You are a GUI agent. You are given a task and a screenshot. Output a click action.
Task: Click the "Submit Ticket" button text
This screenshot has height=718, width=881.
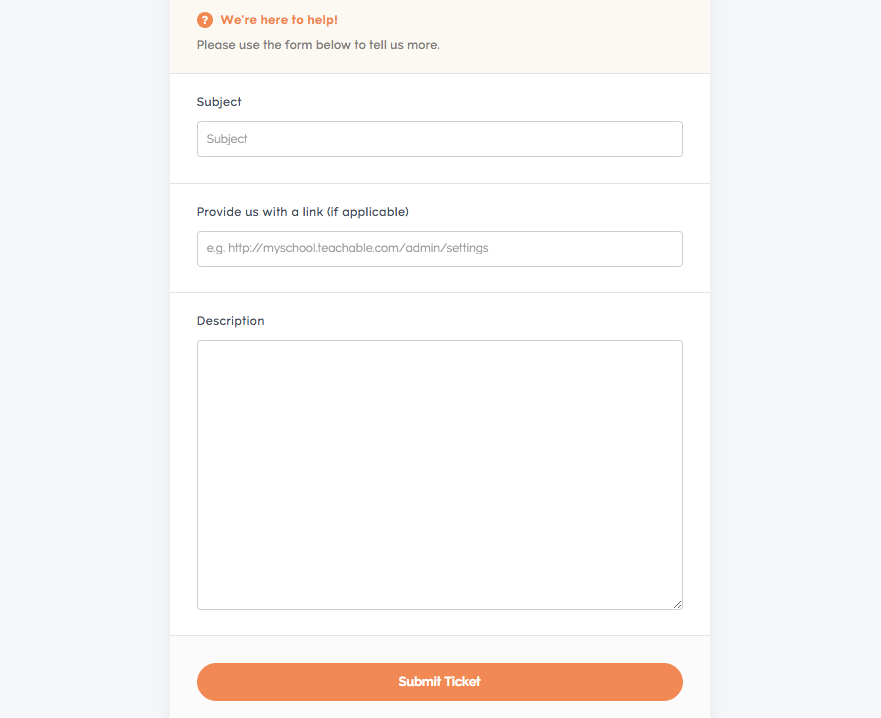tap(439, 681)
